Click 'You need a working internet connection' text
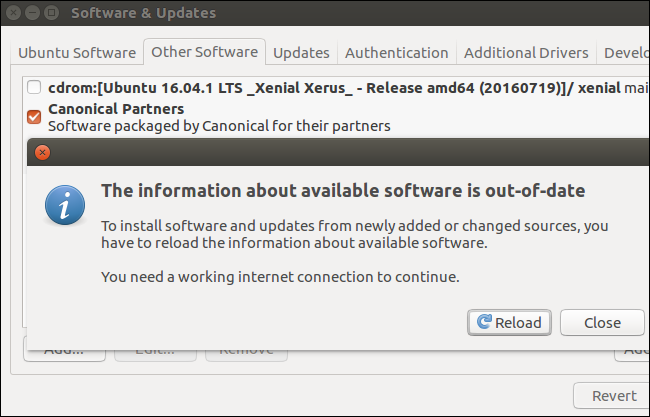Viewport: 650px width, 417px height. coord(280,276)
